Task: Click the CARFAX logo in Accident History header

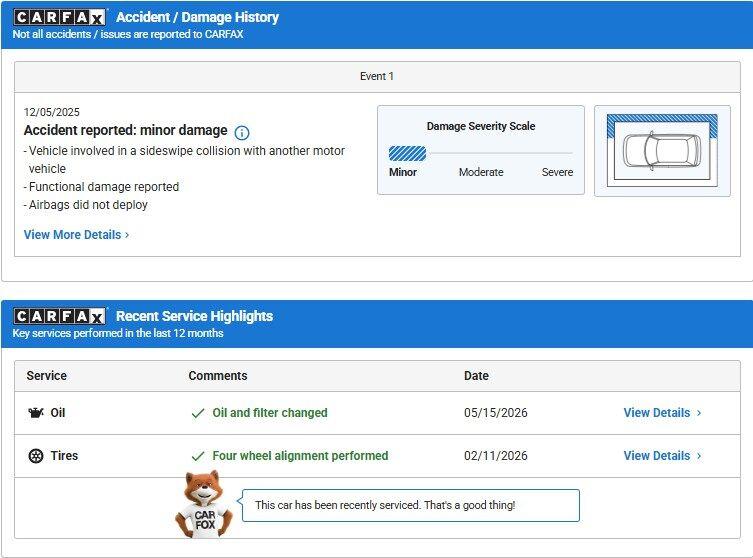Action: pos(60,17)
